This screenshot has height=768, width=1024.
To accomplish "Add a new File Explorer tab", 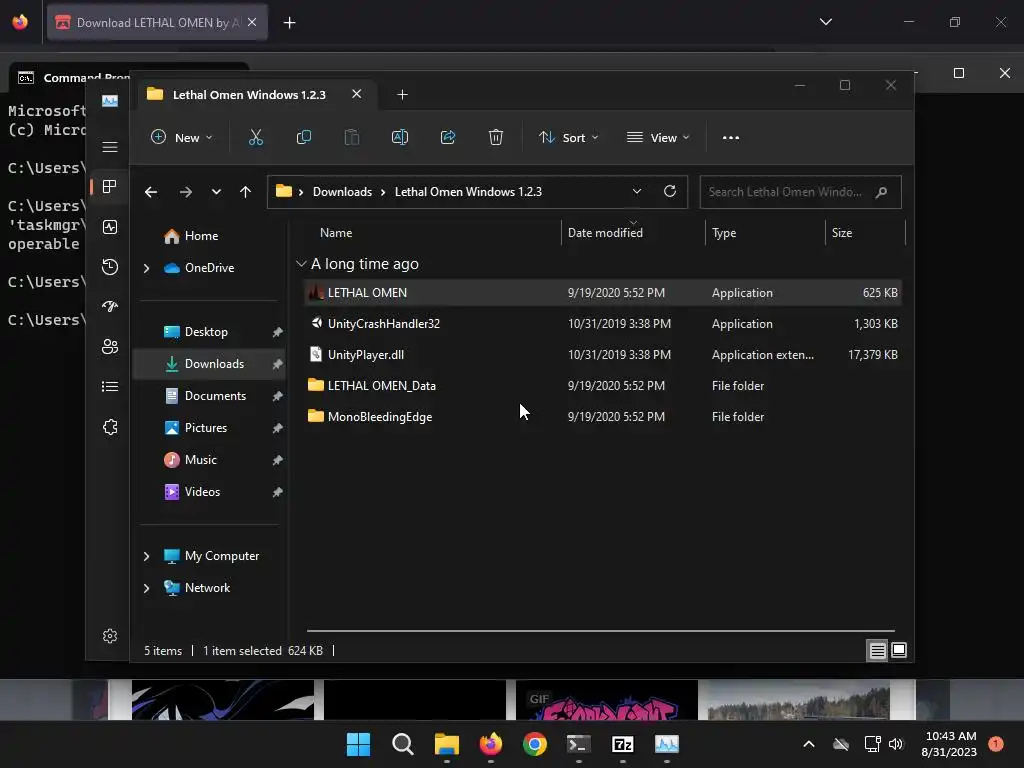I will 402,95.
